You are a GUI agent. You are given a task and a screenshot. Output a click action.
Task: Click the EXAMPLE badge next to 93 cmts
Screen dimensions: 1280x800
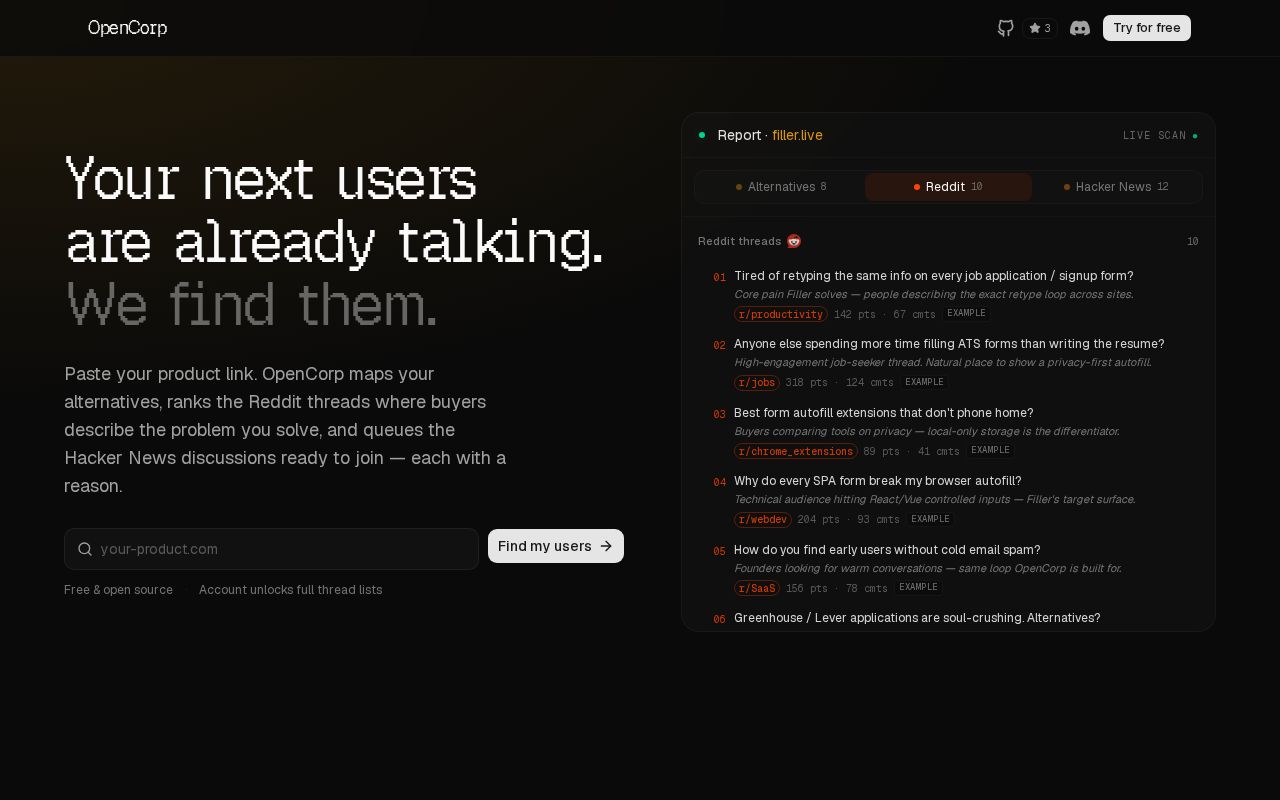[x=931, y=519]
